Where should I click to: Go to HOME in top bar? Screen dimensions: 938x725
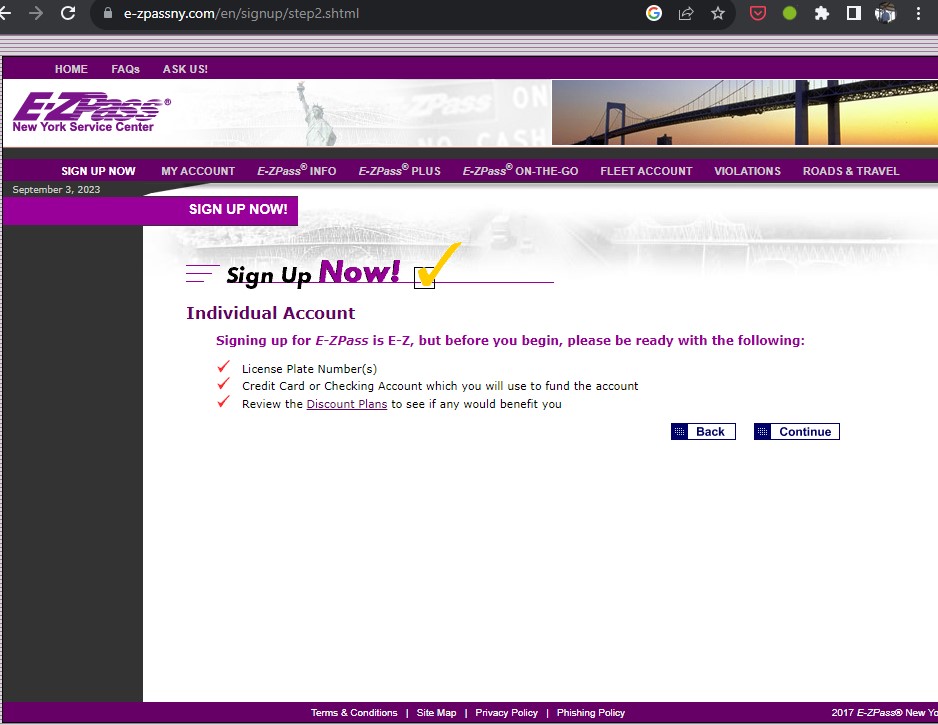pyautogui.click(x=71, y=69)
